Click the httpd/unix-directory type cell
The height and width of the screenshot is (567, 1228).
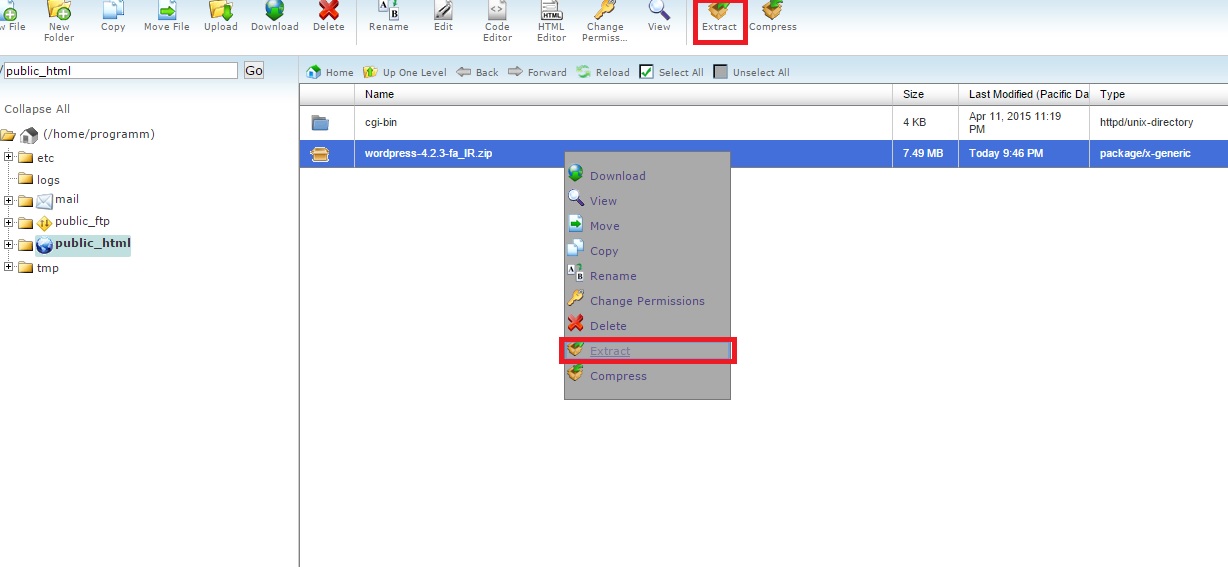[1158, 123]
